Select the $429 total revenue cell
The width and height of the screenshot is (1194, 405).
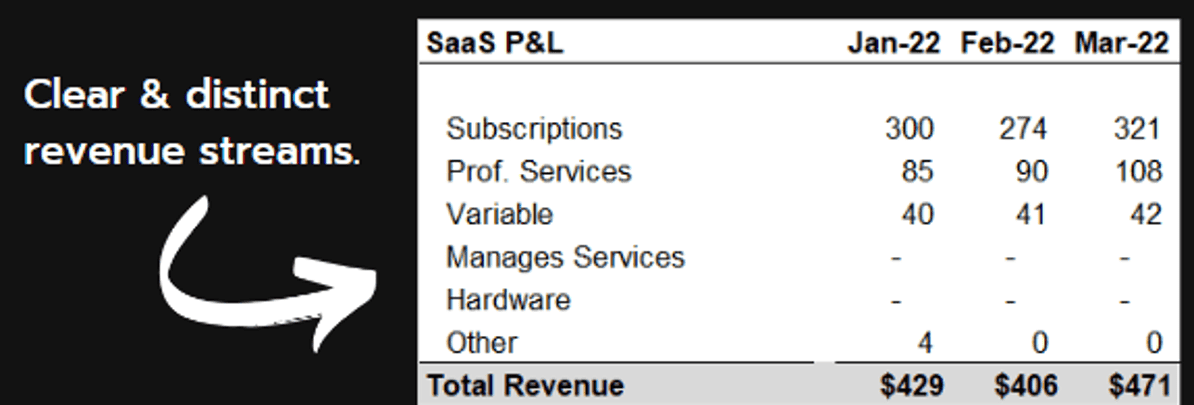911,385
